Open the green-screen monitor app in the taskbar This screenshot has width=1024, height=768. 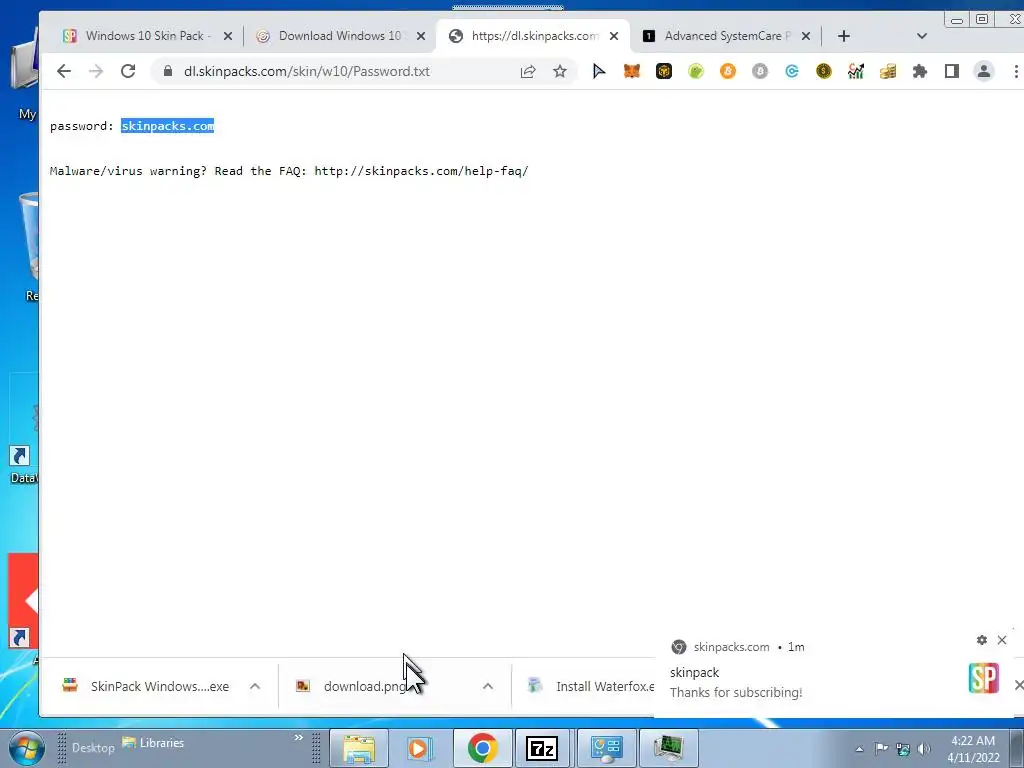668,748
